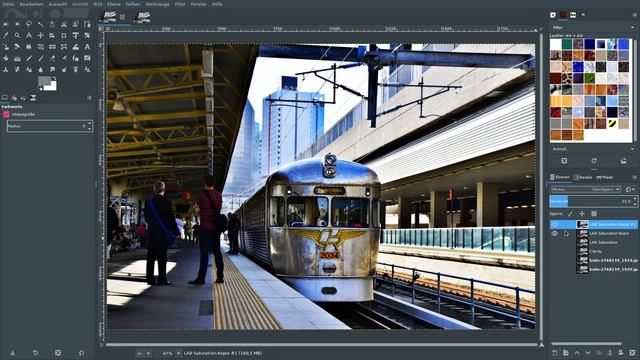This screenshot has width=640, height=360.
Task: Toggle lock pixels brush icon next to Sperre
Action: (570, 213)
